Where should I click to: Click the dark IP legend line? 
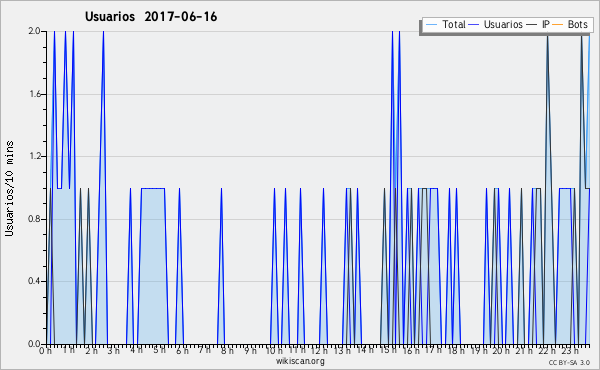(532, 25)
